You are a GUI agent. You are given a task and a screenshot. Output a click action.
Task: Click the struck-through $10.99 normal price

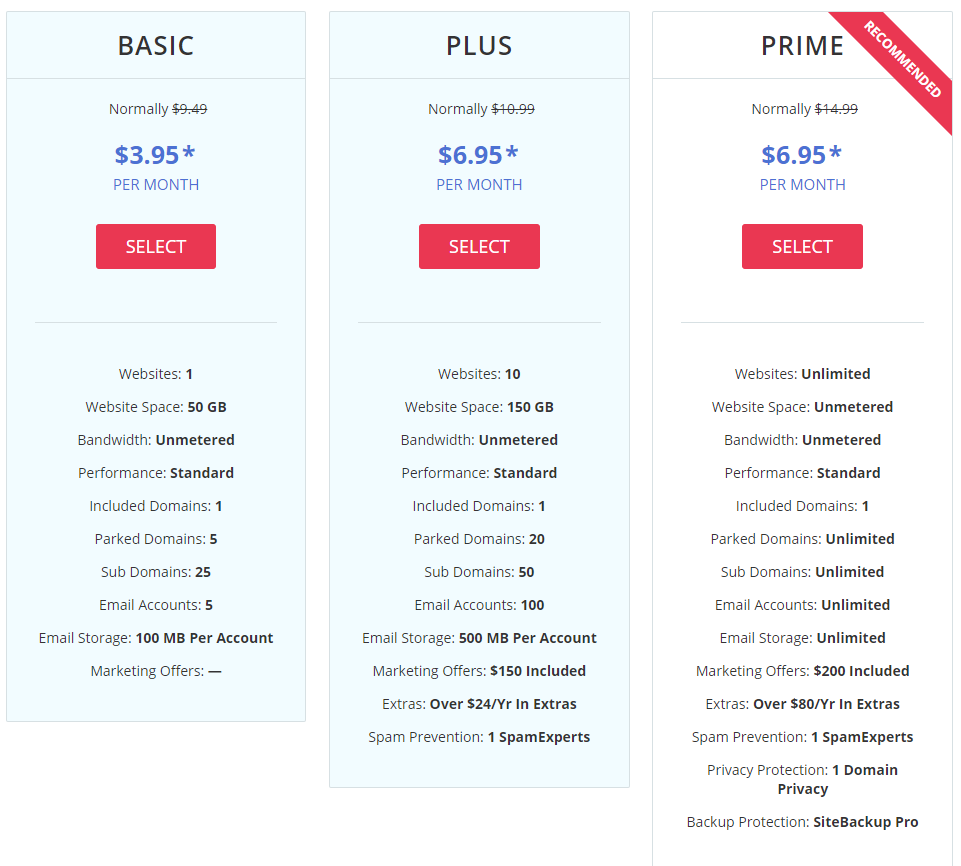(513, 109)
